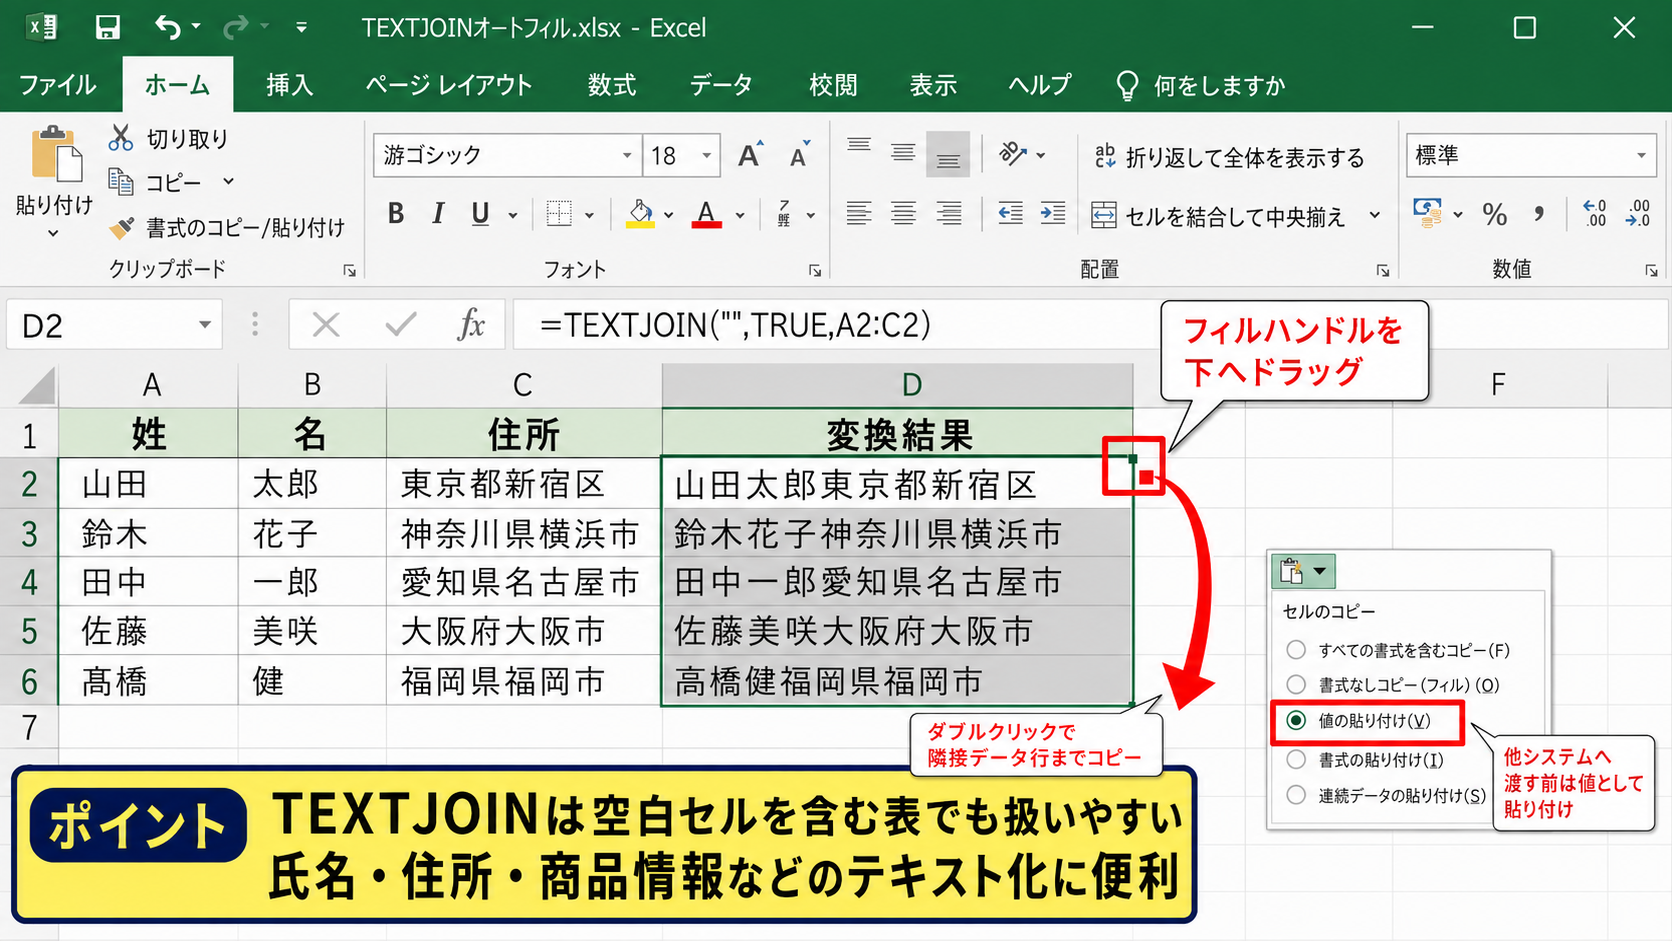Image resolution: width=1672 pixels, height=941 pixels.
Task: Switch to the 校閲 tab
Action: [x=833, y=85]
